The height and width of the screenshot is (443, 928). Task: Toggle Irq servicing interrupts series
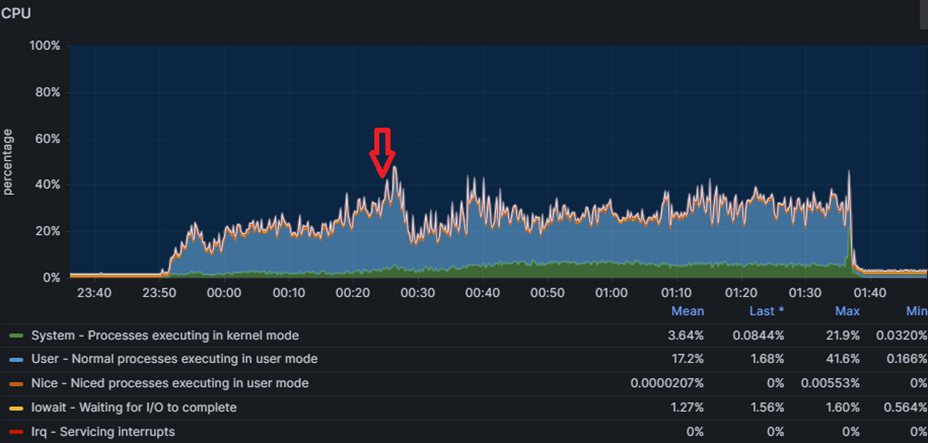coord(103,432)
